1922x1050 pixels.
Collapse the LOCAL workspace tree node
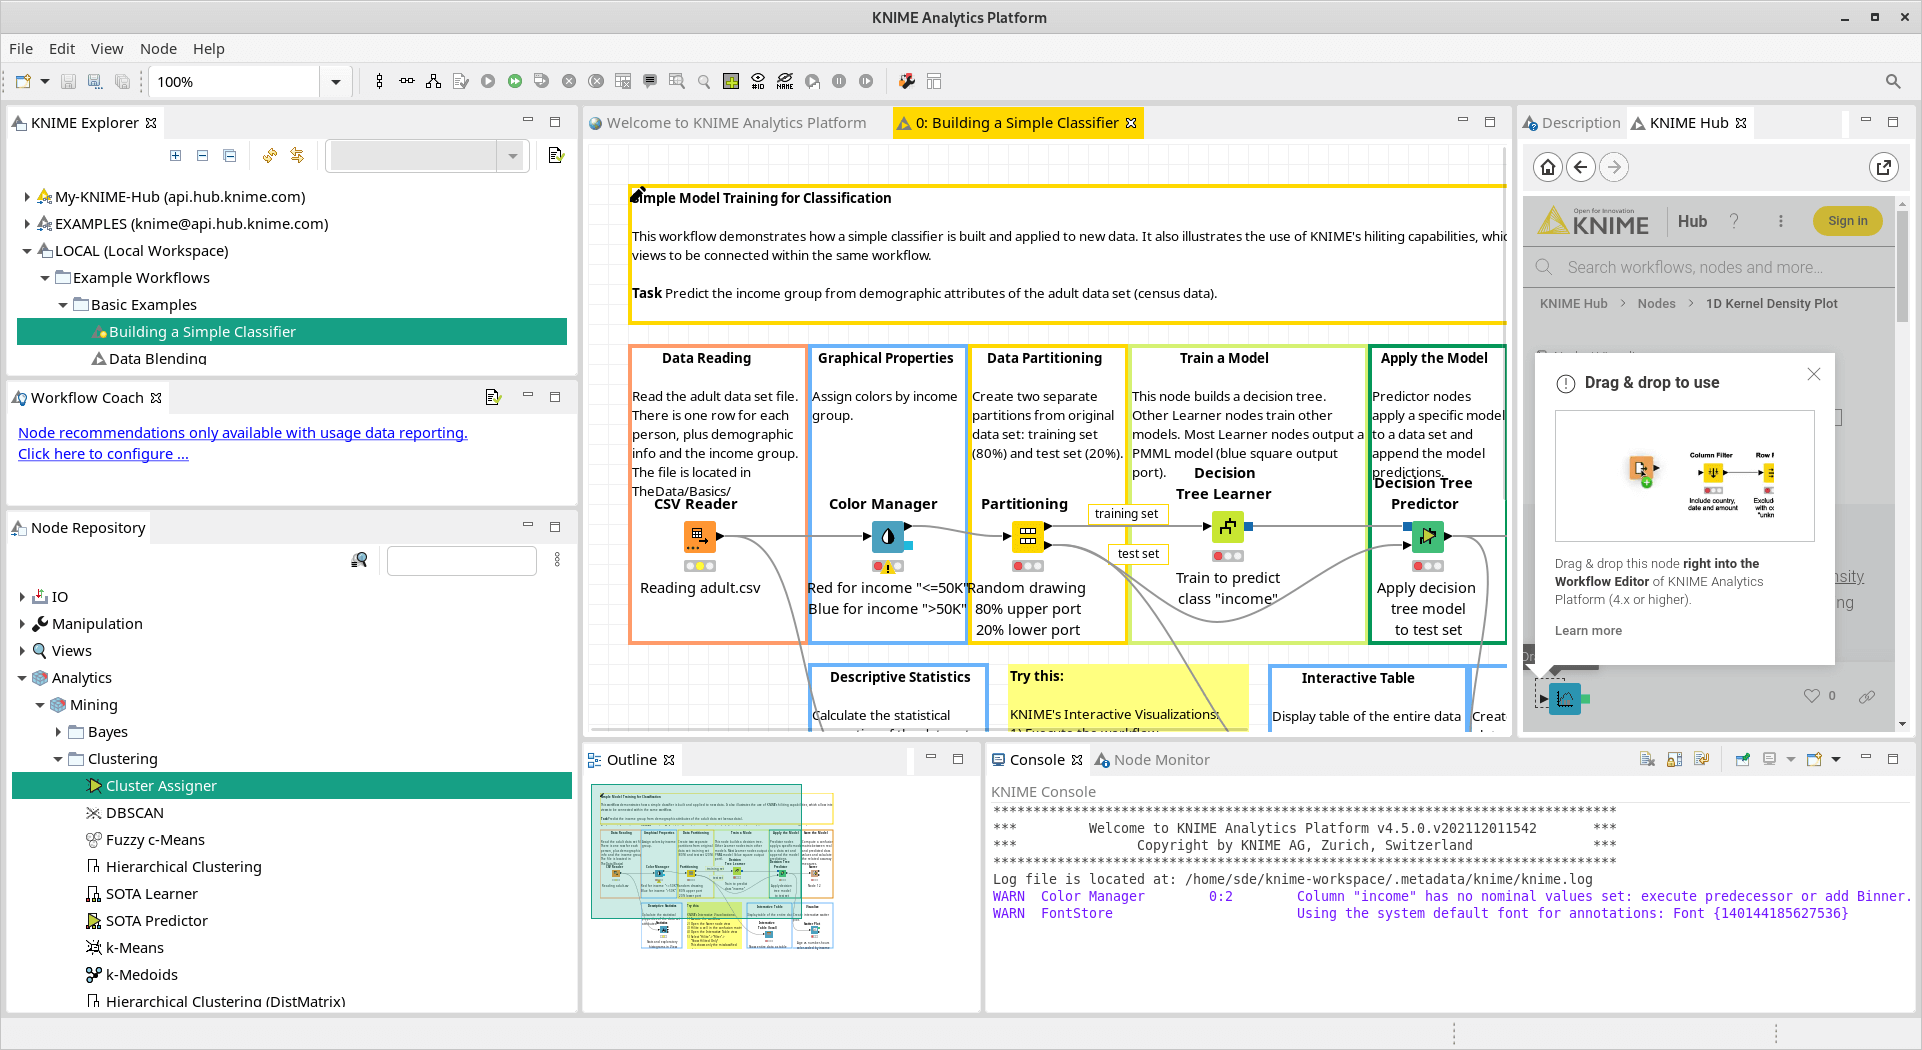pyautogui.click(x=27, y=251)
